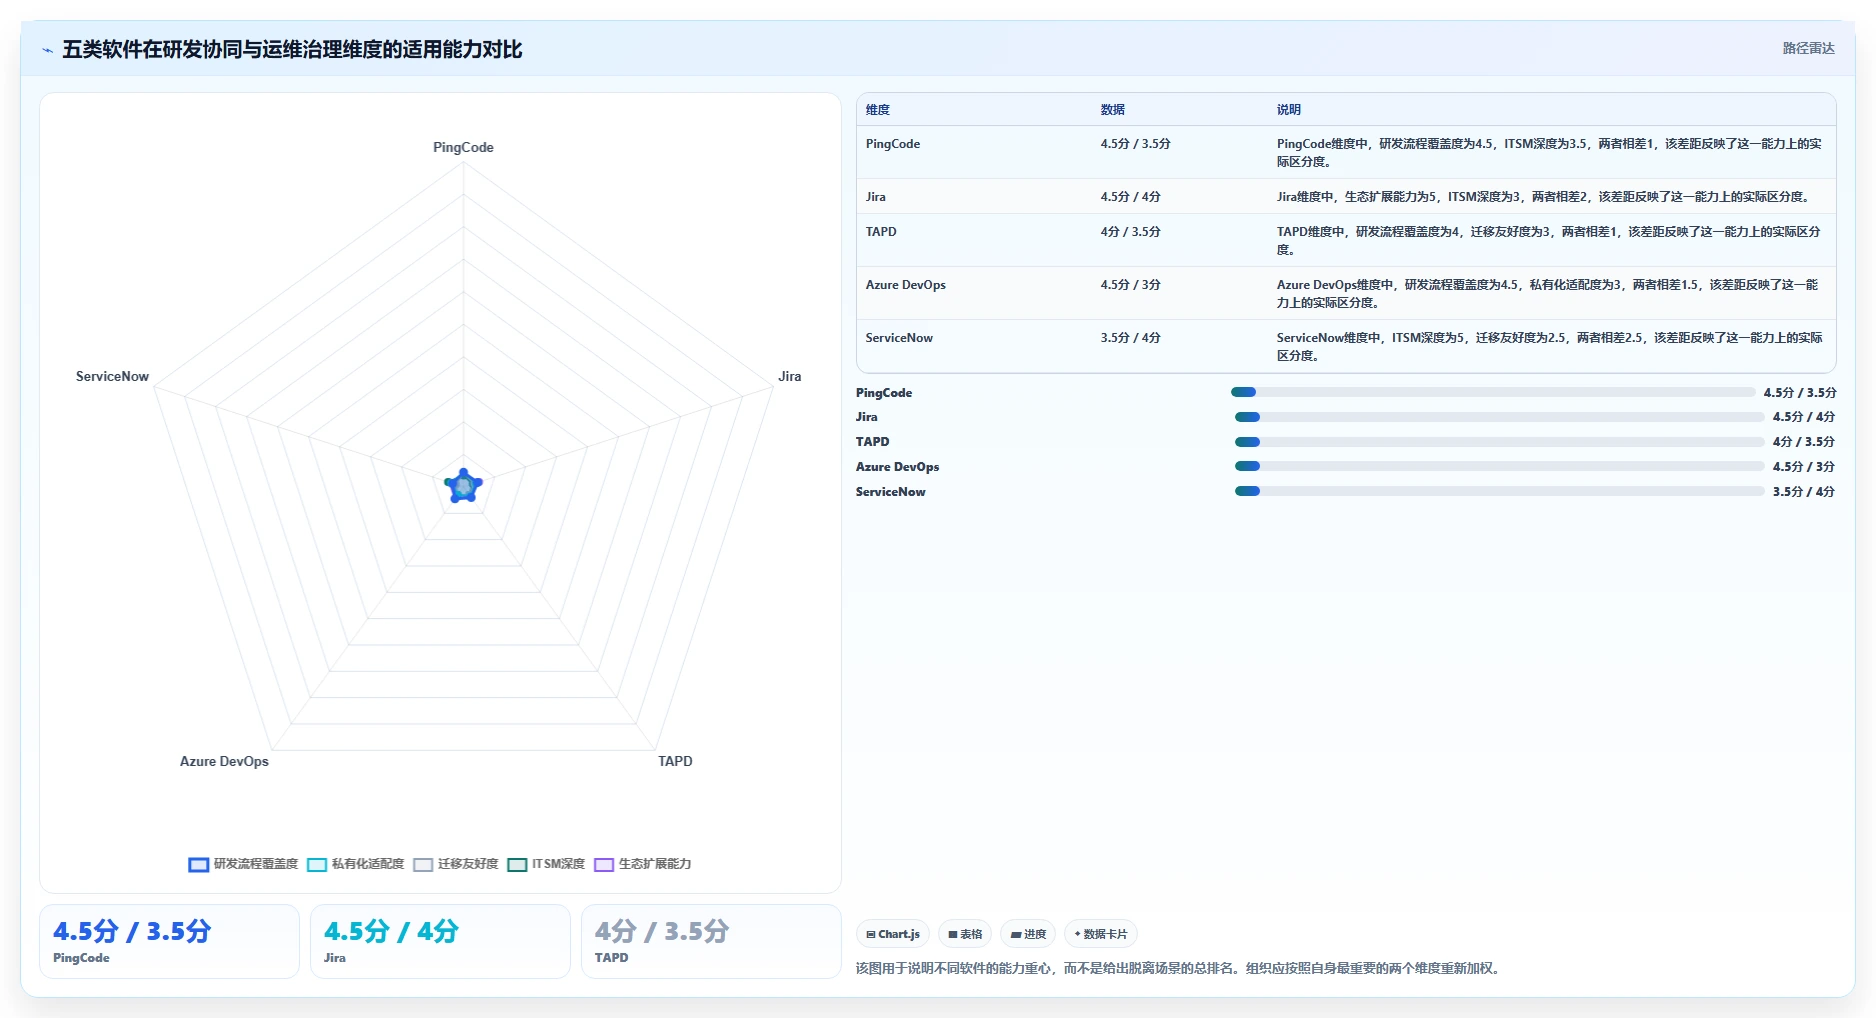Screen dimensions: 1876x1018
Task: Click the PingCode progress bar
Action: (1493, 392)
